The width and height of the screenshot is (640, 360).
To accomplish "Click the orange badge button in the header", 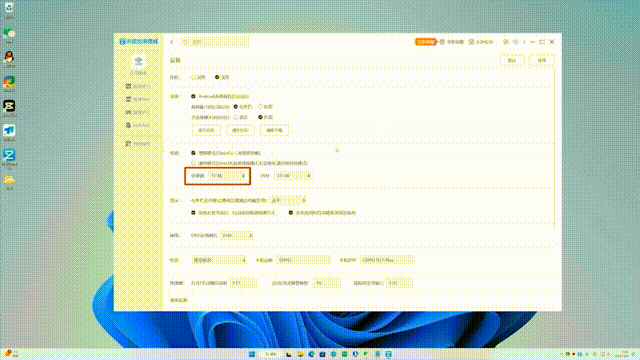I will tap(425, 42).
